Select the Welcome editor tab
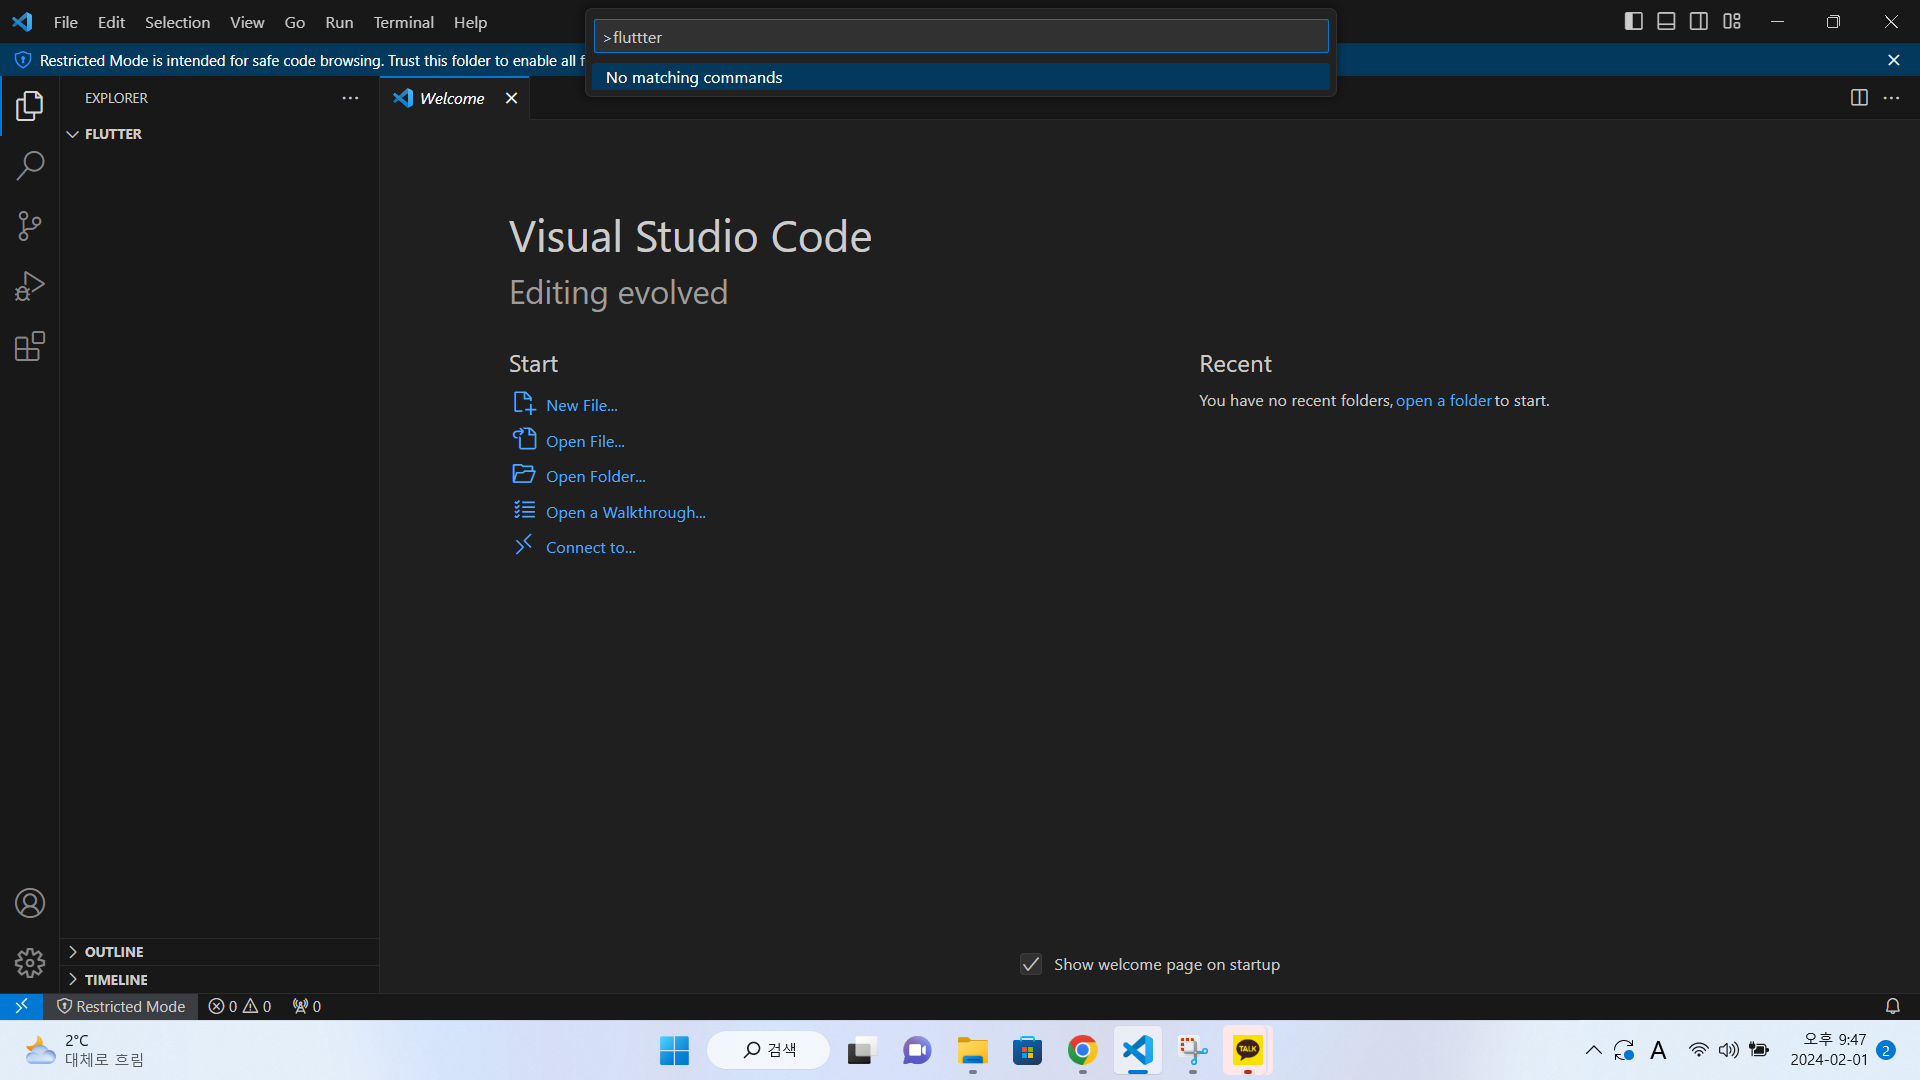The image size is (1920, 1080). point(455,98)
